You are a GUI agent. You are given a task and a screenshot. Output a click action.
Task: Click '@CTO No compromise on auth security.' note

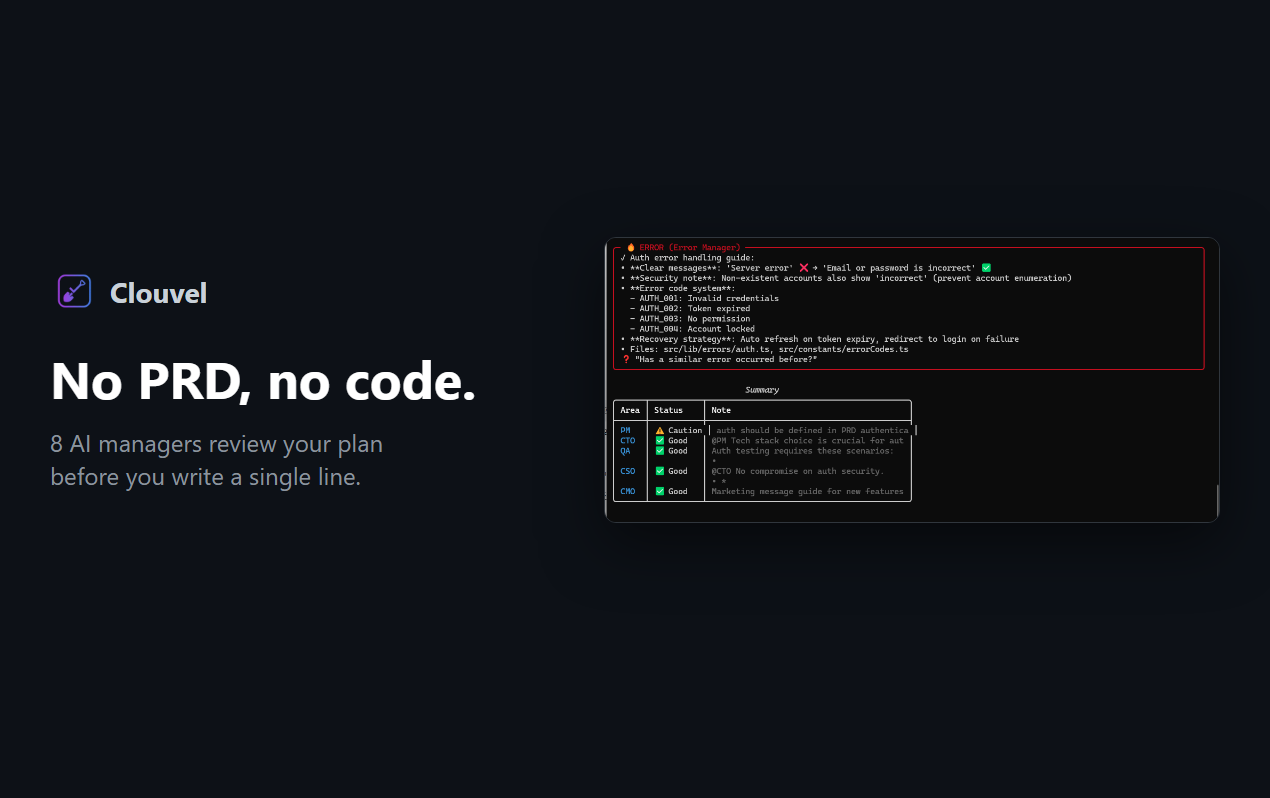pos(797,471)
